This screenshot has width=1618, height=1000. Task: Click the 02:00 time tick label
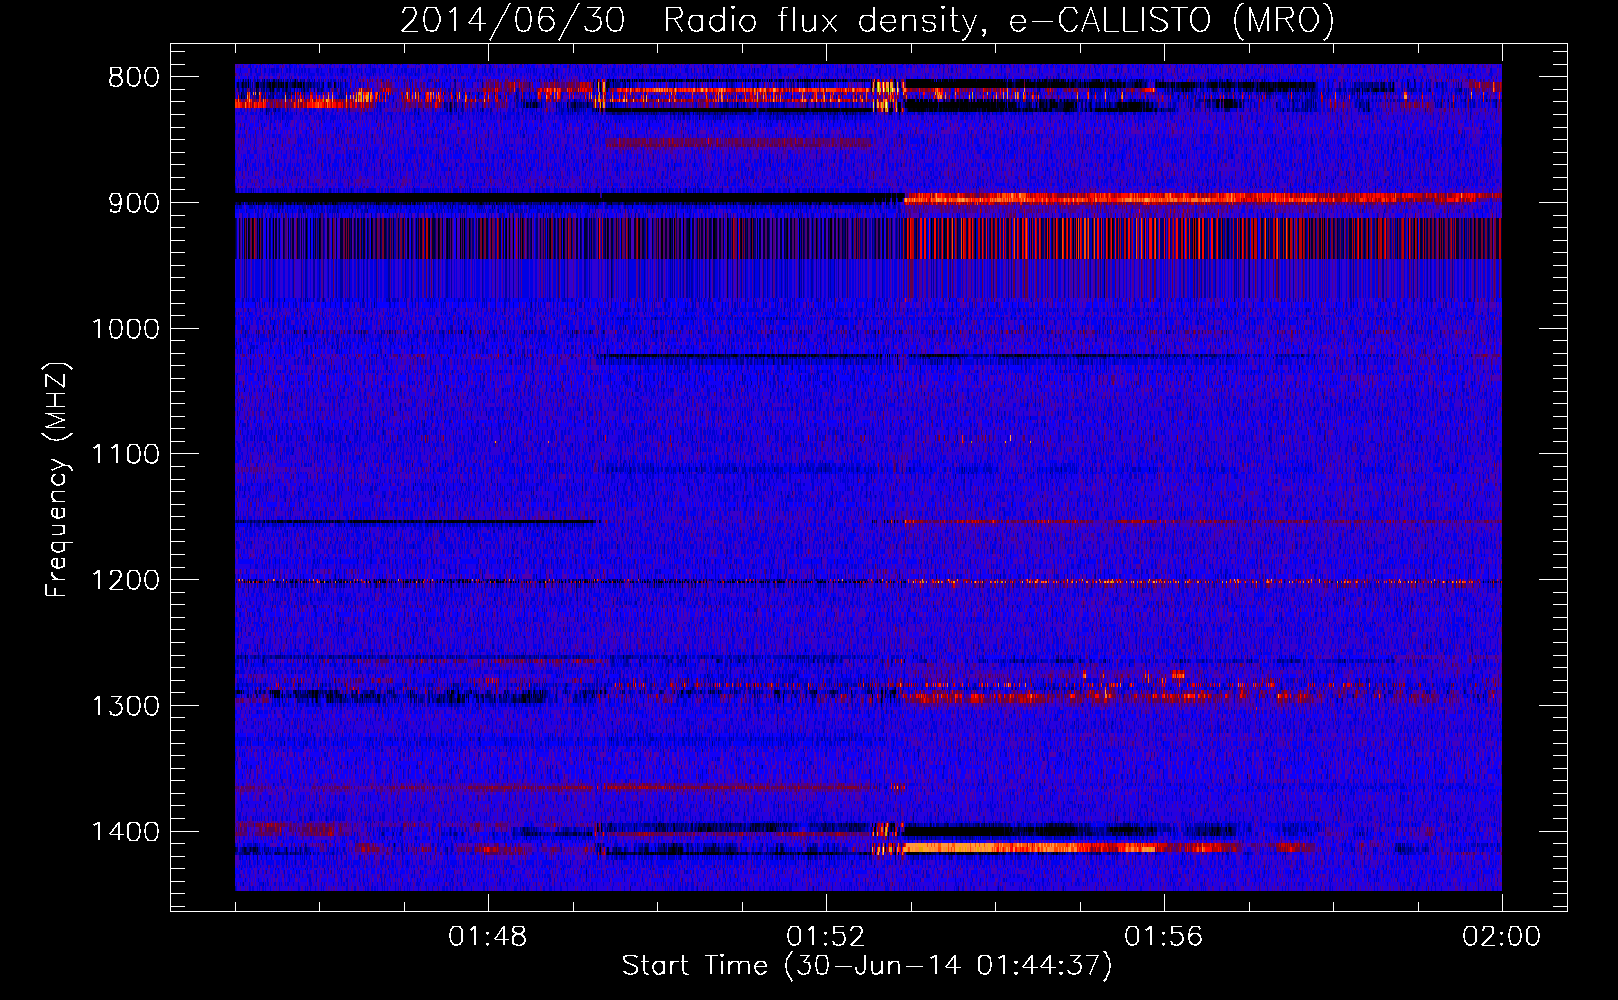tap(1502, 937)
